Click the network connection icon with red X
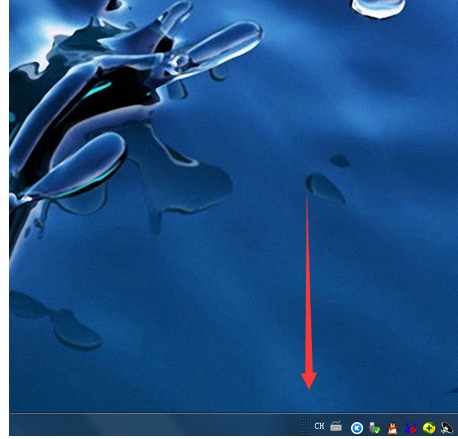This screenshot has height=439, width=458. coord(411,428)
